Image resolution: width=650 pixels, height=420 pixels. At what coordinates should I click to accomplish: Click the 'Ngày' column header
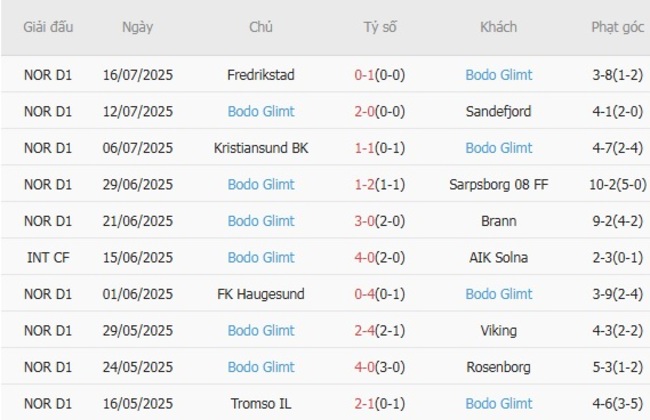[x=138, y=27]
